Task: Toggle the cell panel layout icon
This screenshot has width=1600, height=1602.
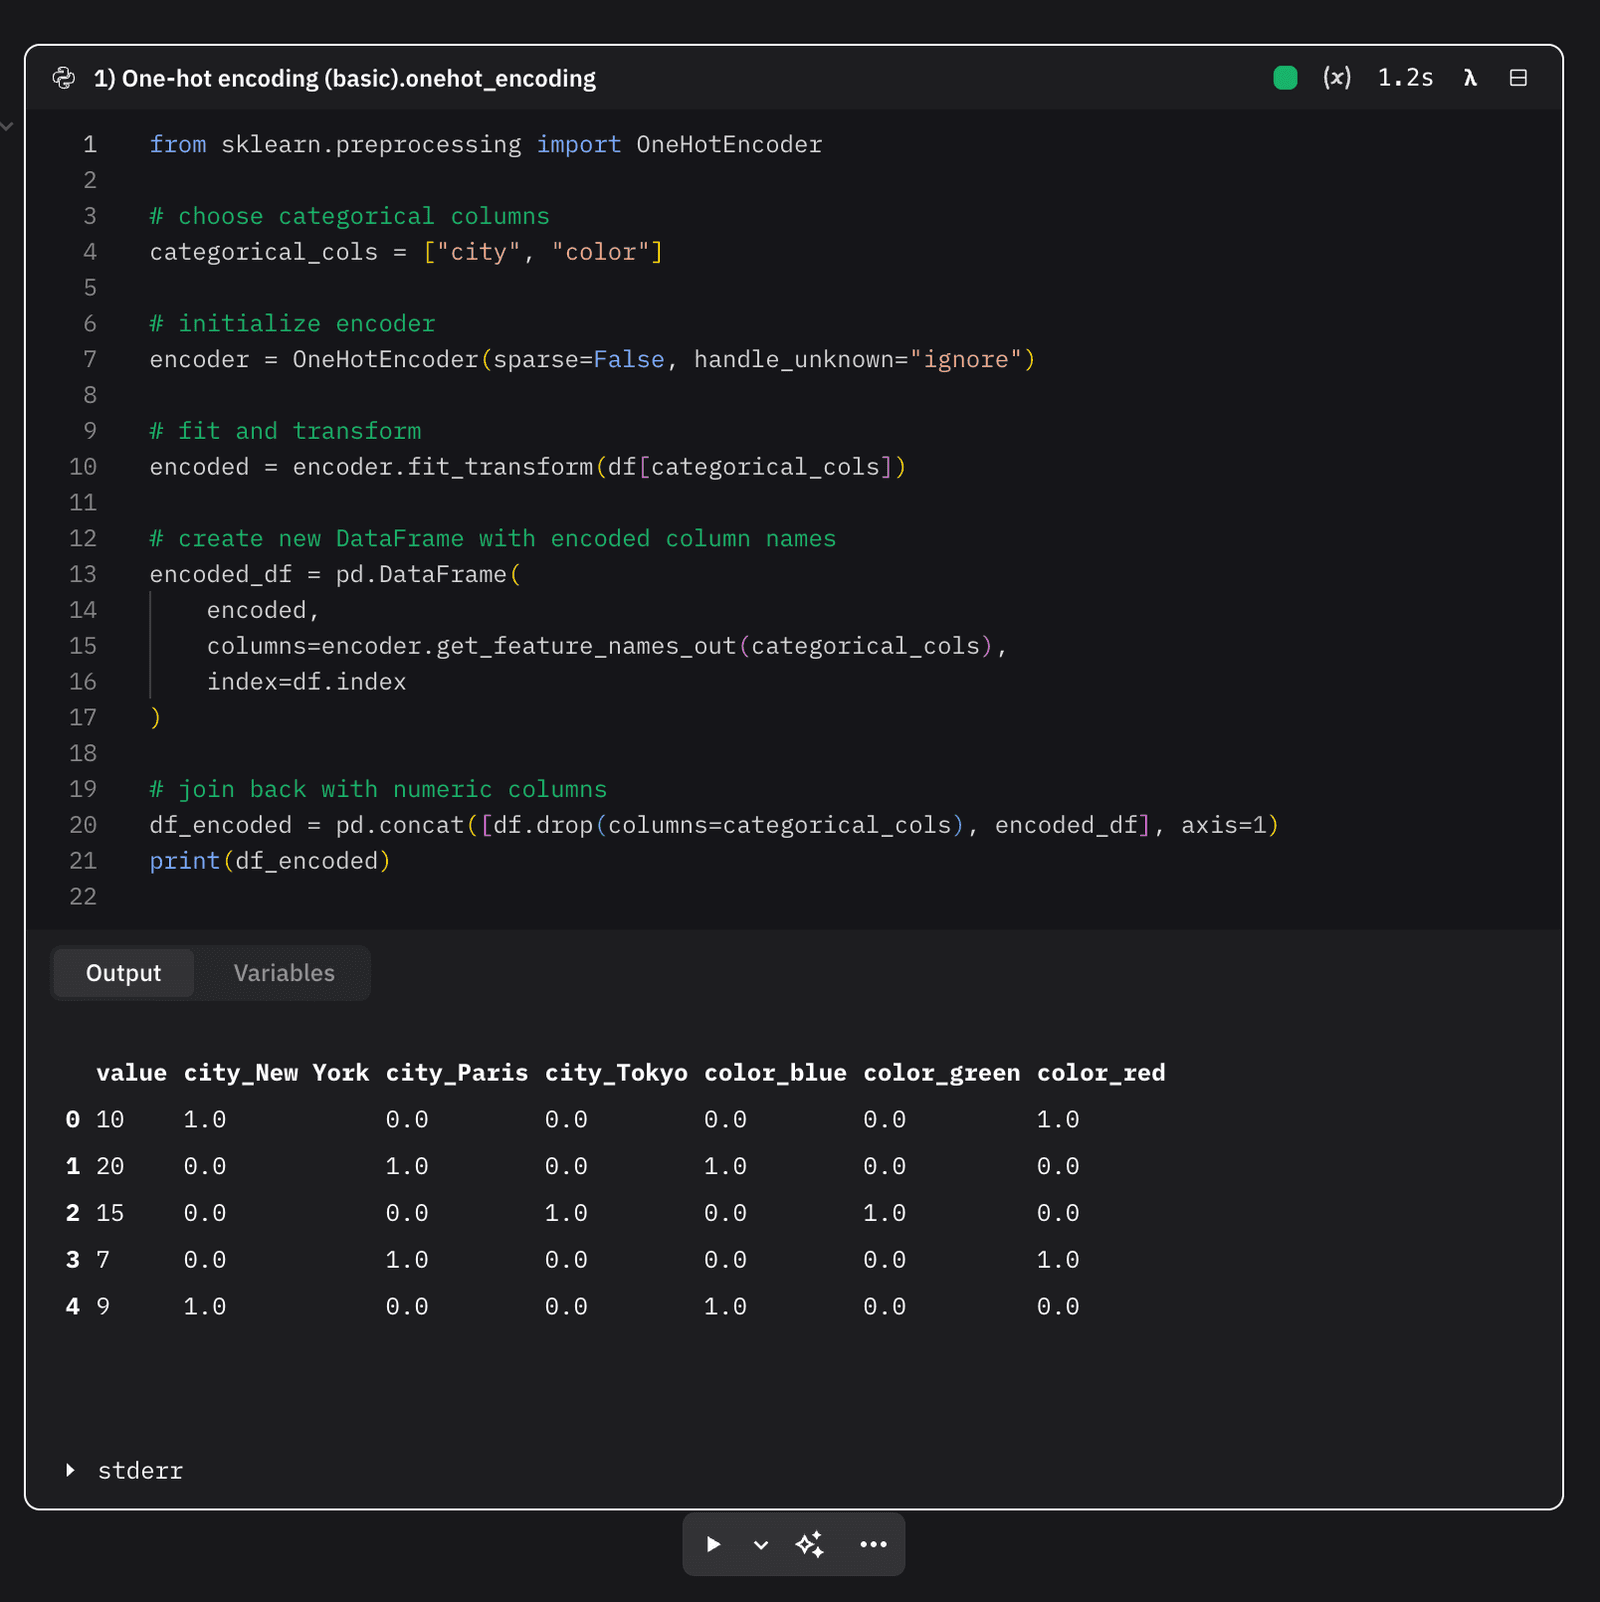Action: click(x=1518, y=78)
